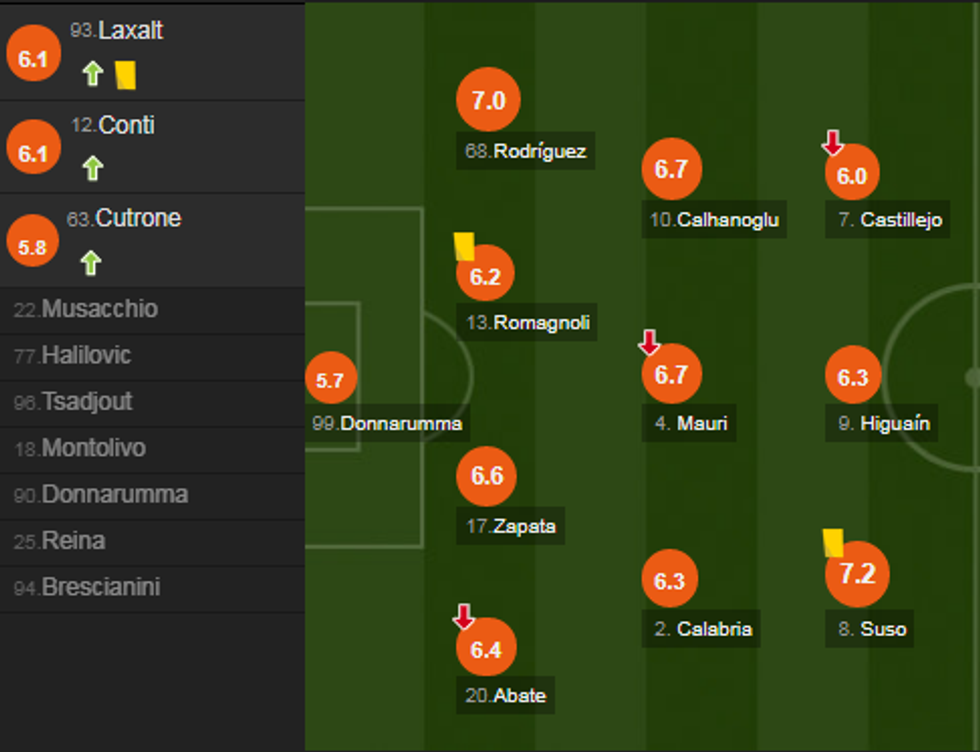Click Laxalt's green substitution arrow

click(93, 74)
